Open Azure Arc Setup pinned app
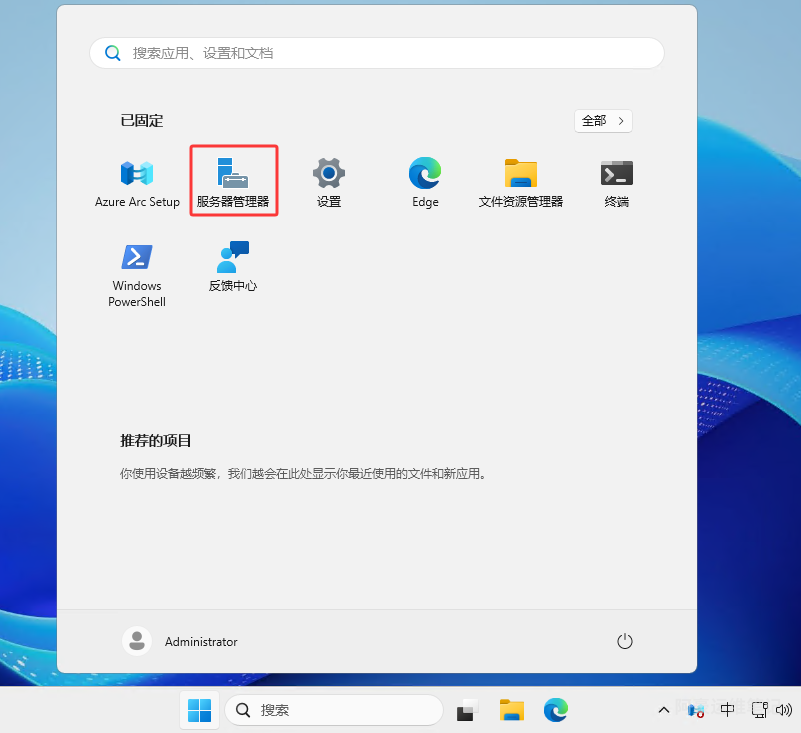 tap(137, 183)
